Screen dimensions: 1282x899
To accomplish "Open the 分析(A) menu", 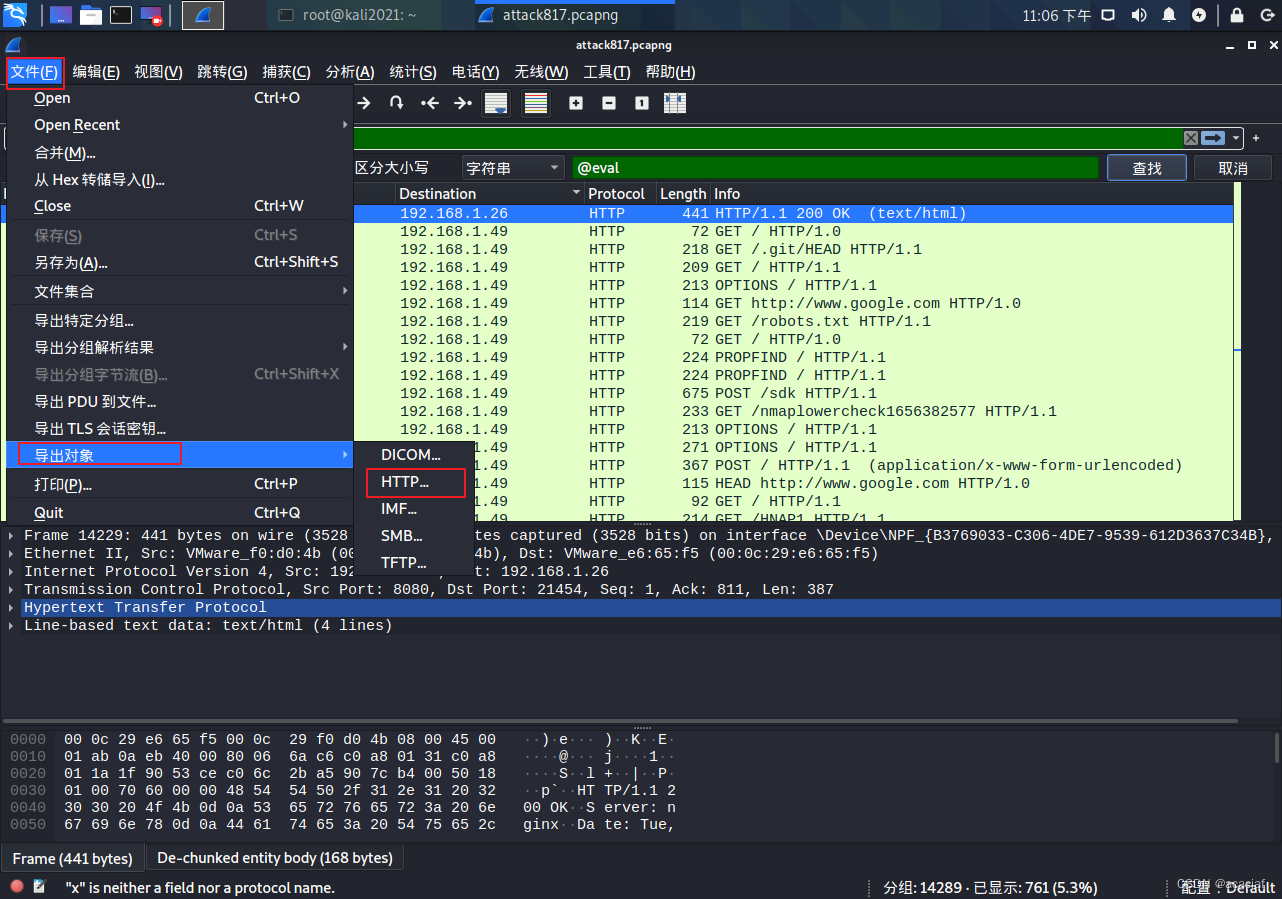I will pos(350,72).
